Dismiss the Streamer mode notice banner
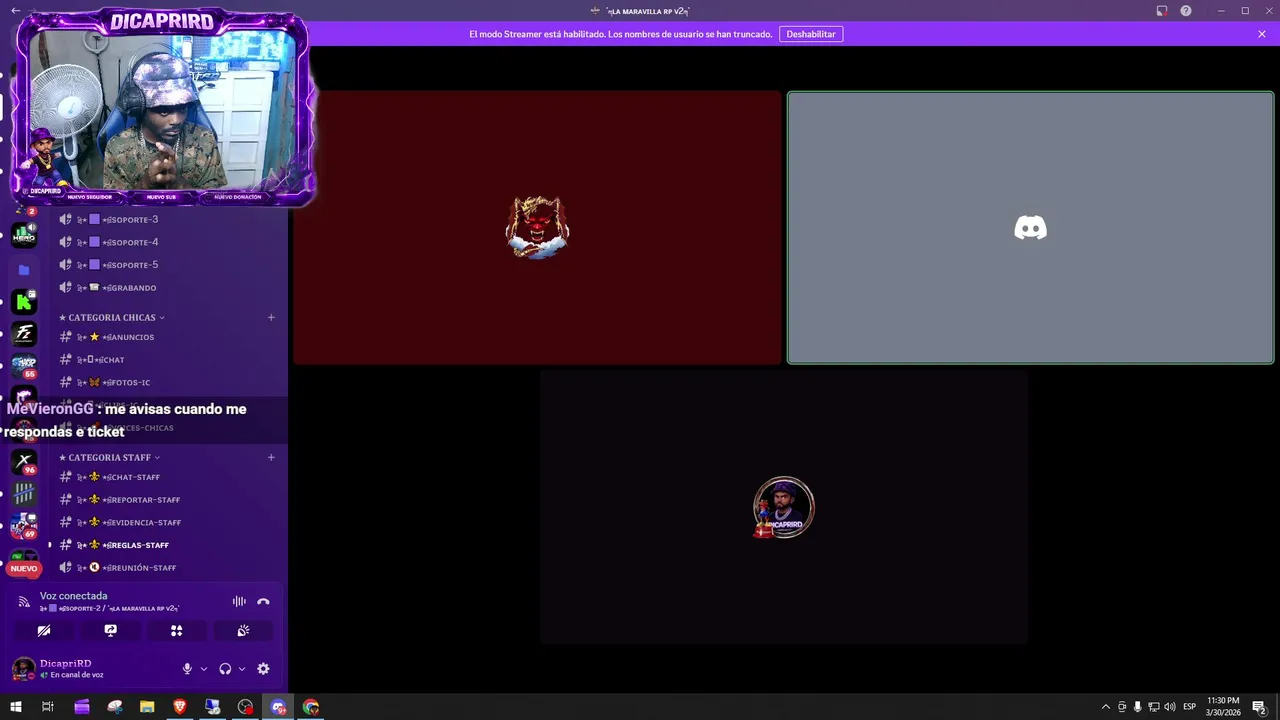1280x720 pixels. 1262,34
